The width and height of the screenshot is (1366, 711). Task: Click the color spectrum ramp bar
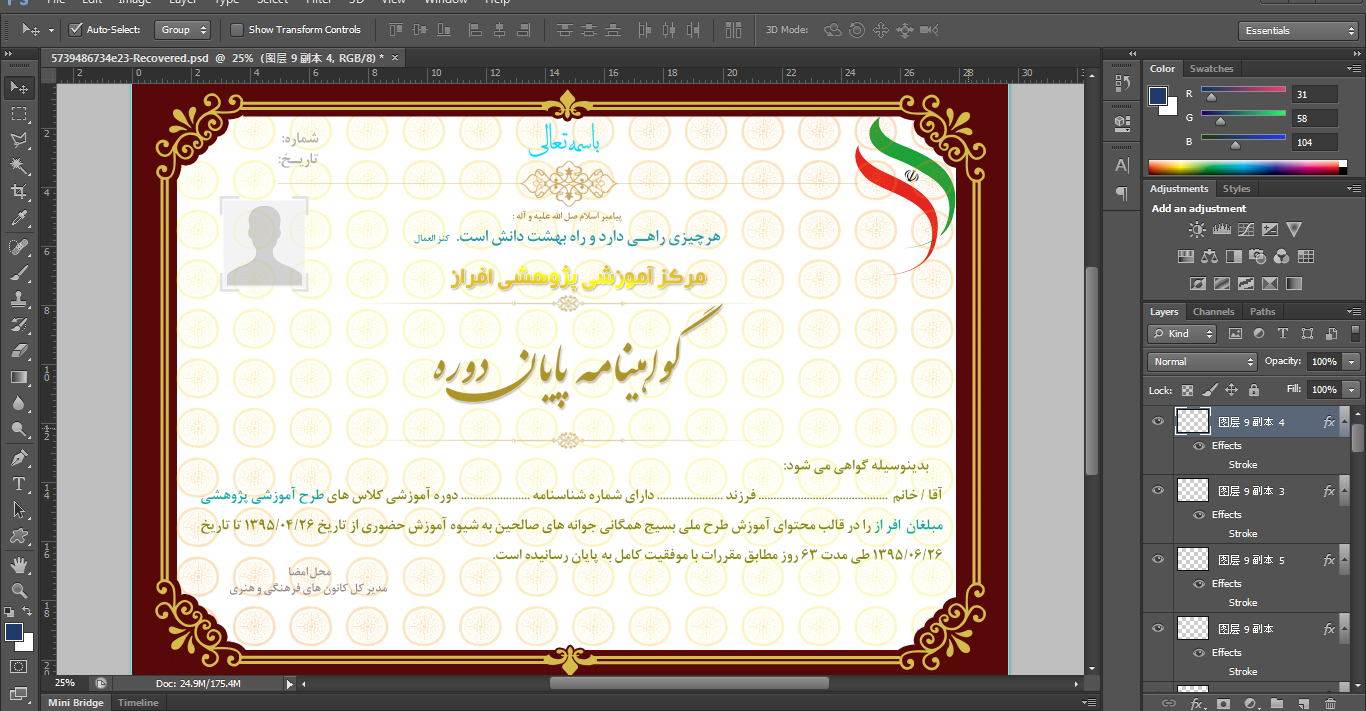1247,168
